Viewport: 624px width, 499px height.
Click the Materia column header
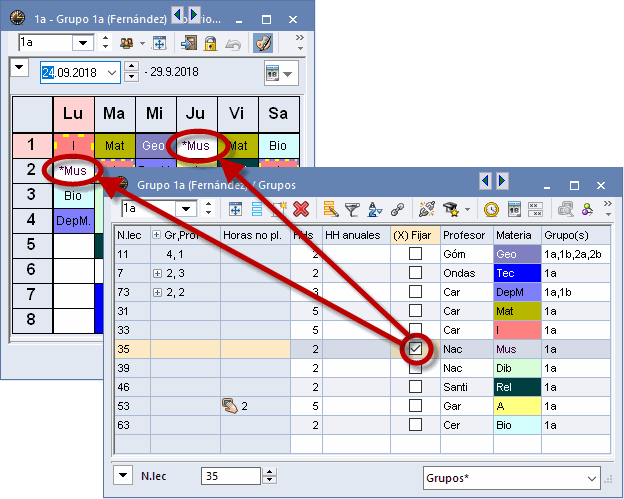[x=516, y=235]
